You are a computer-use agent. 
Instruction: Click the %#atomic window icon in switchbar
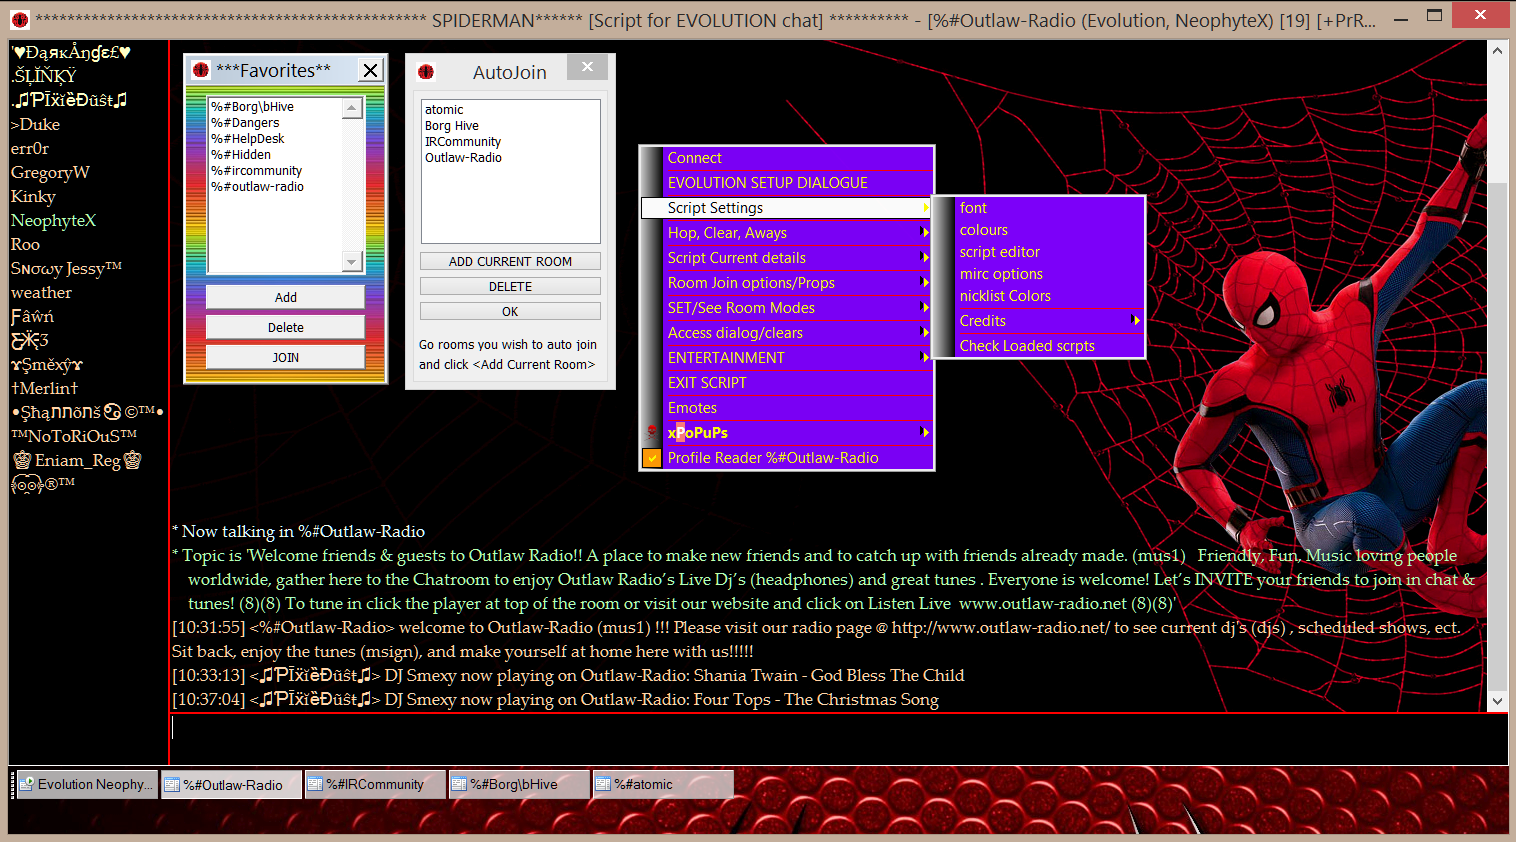click(603, 784)
